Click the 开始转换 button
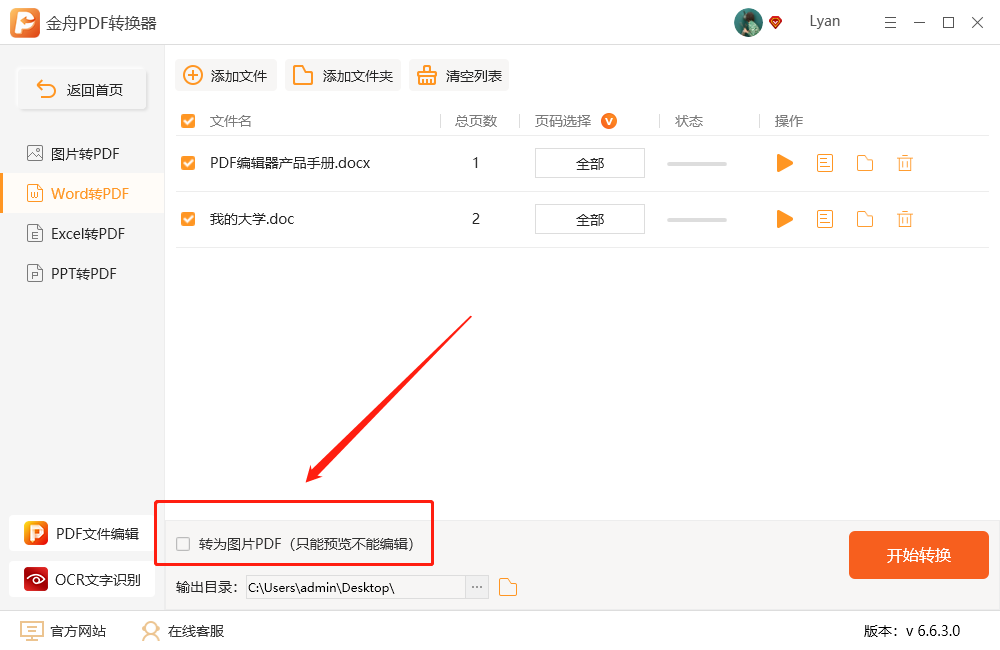The height and width of the screenshot is (650, 1000). (918, 555)
